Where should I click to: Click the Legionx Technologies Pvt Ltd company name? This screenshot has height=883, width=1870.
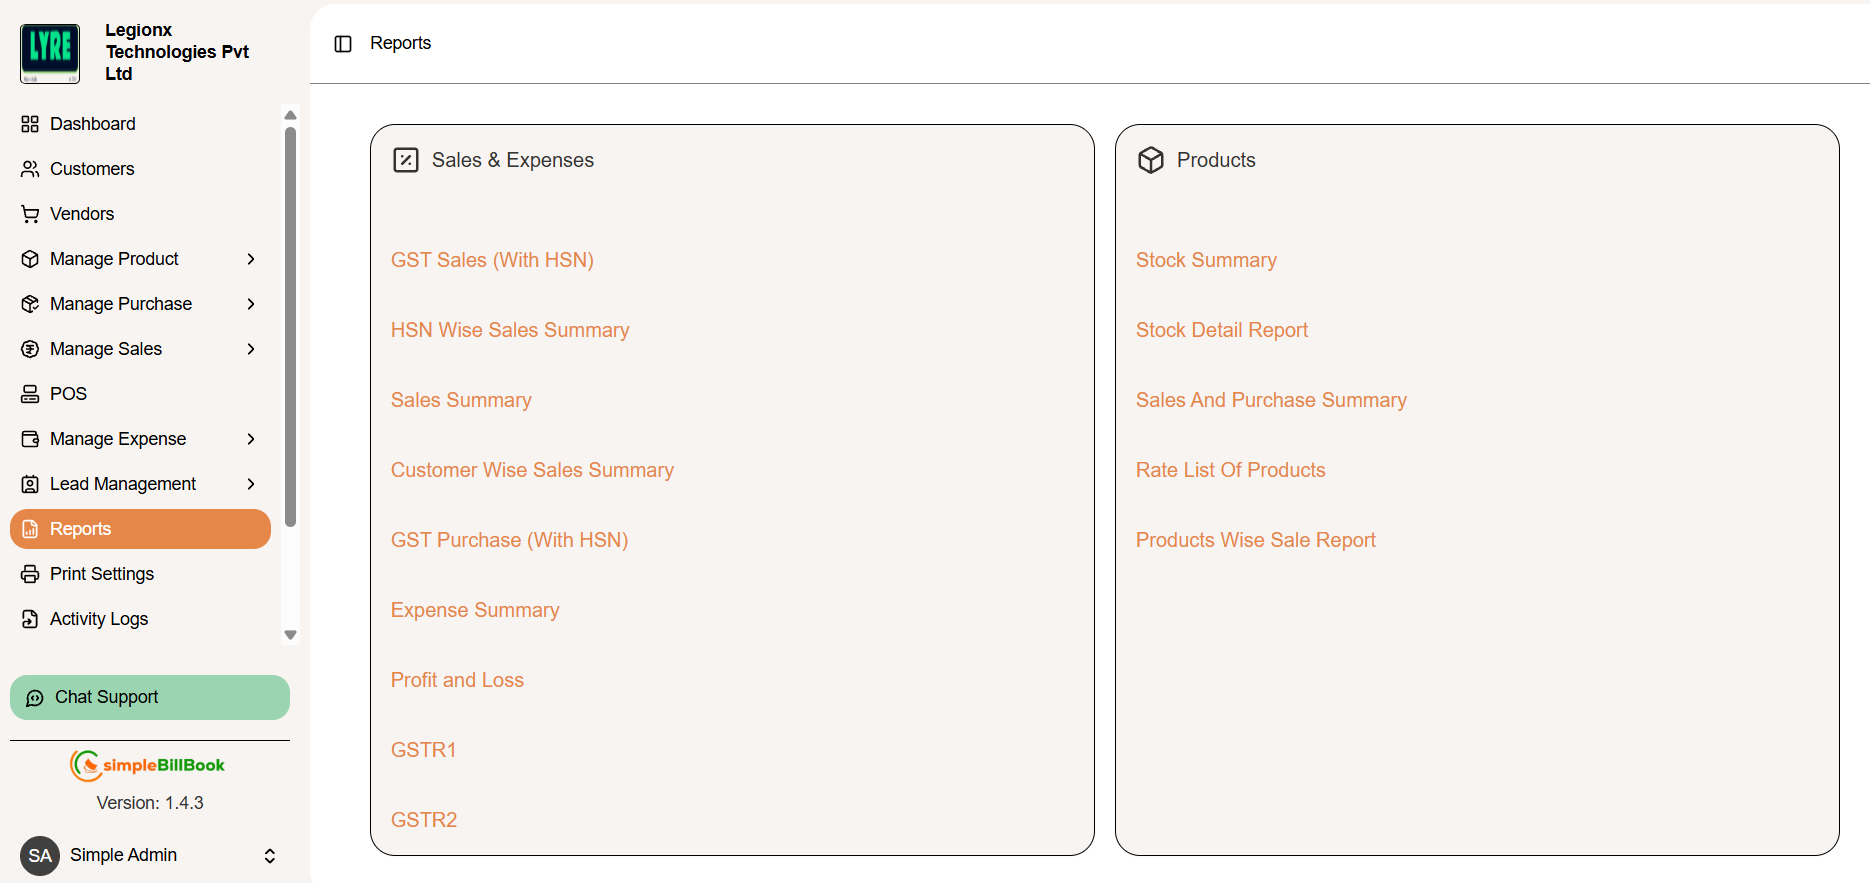coord(177,52)
